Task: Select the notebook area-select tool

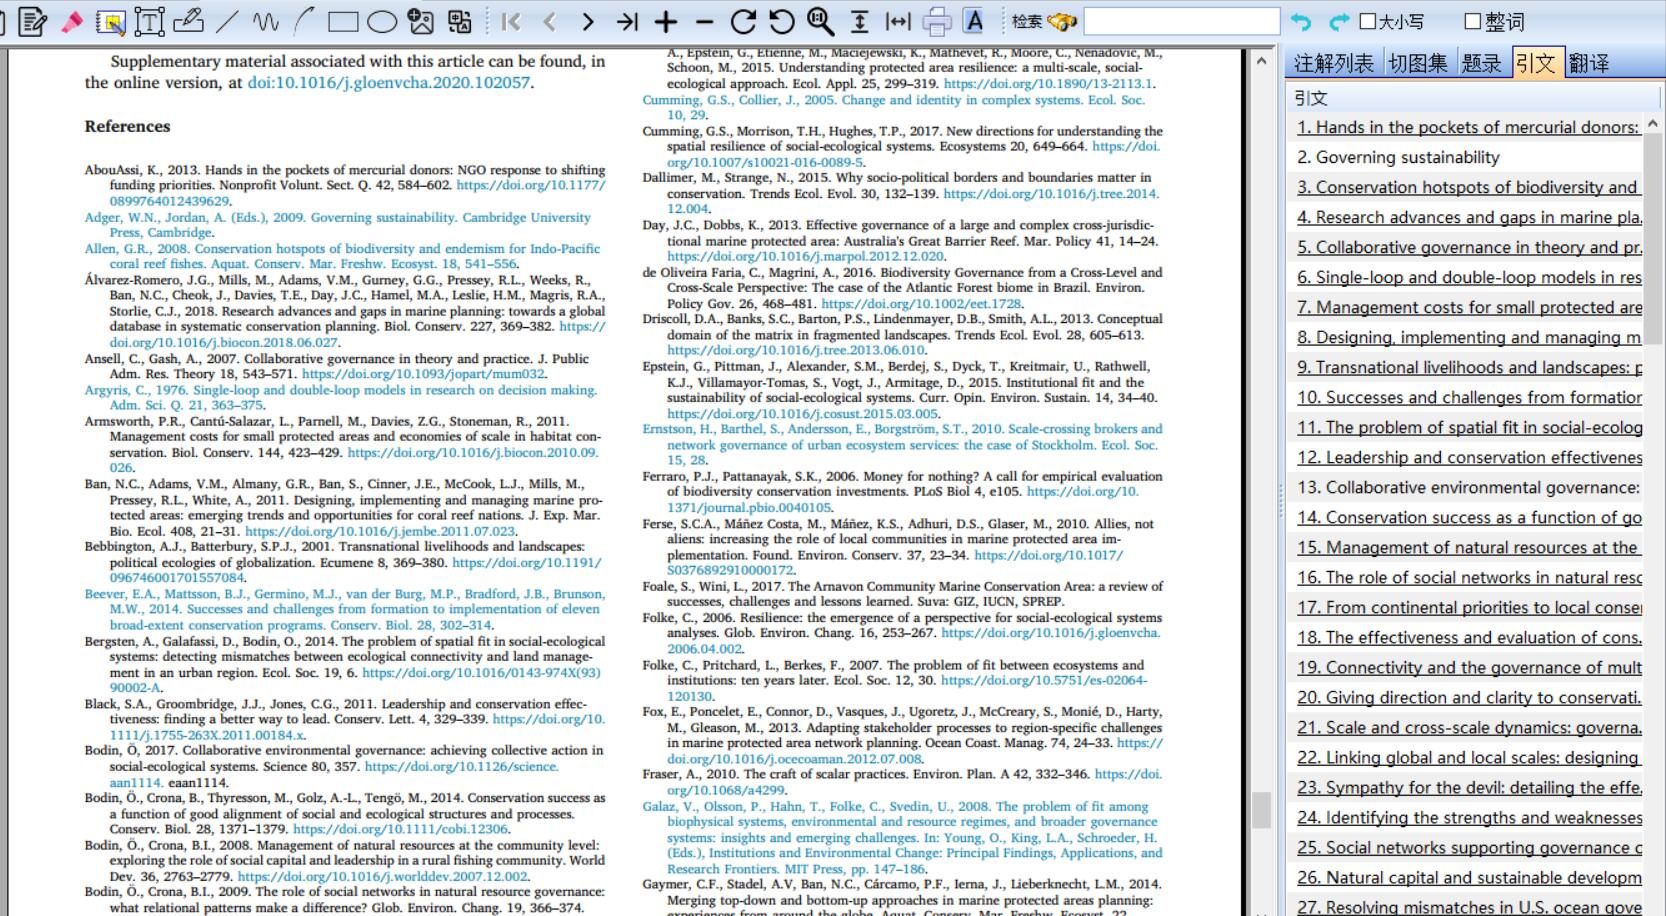Action: point(110,21)
